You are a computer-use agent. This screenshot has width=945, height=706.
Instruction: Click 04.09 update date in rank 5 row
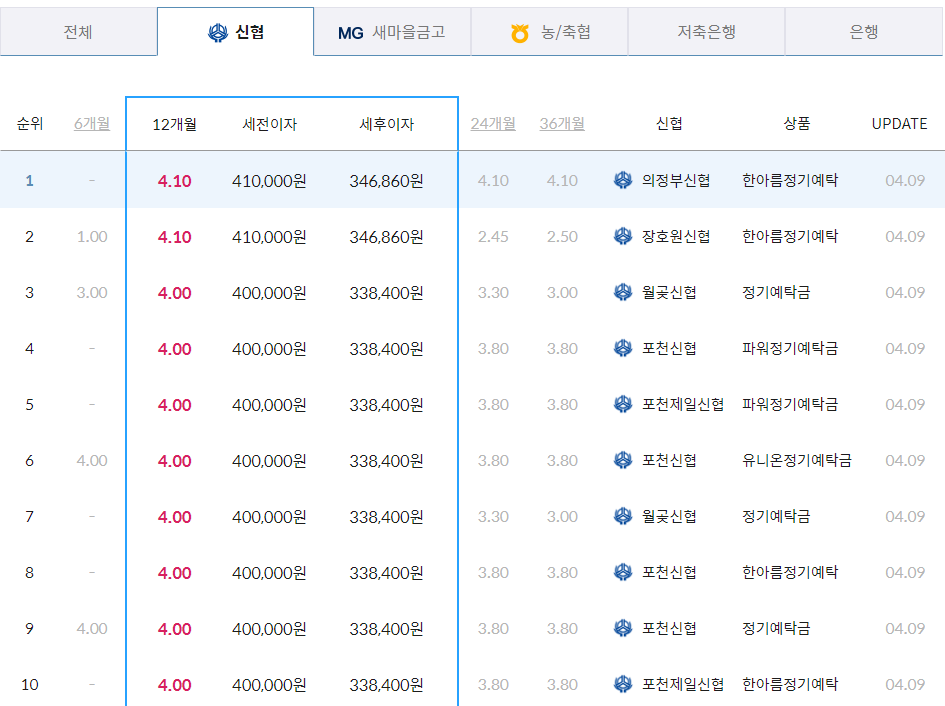coord(905,405)
